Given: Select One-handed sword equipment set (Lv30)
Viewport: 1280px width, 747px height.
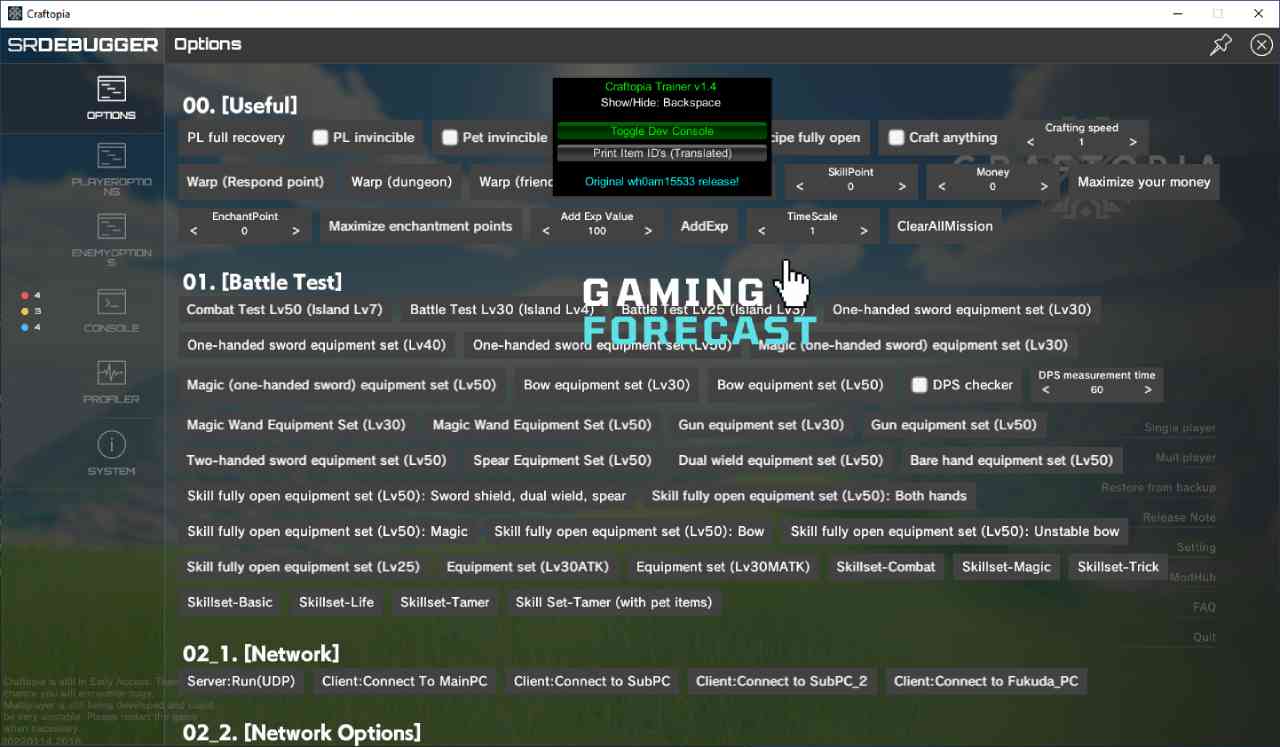Looking at the screenshot, I should coord(962,310).
